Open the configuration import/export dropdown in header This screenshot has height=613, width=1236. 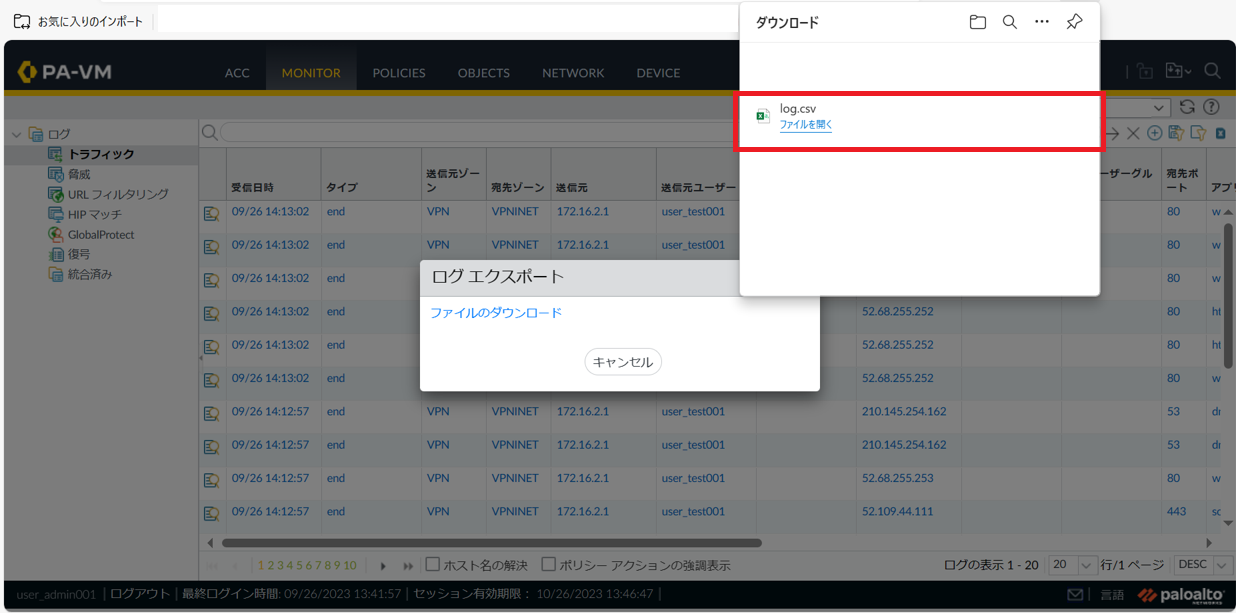(1178, 72)
